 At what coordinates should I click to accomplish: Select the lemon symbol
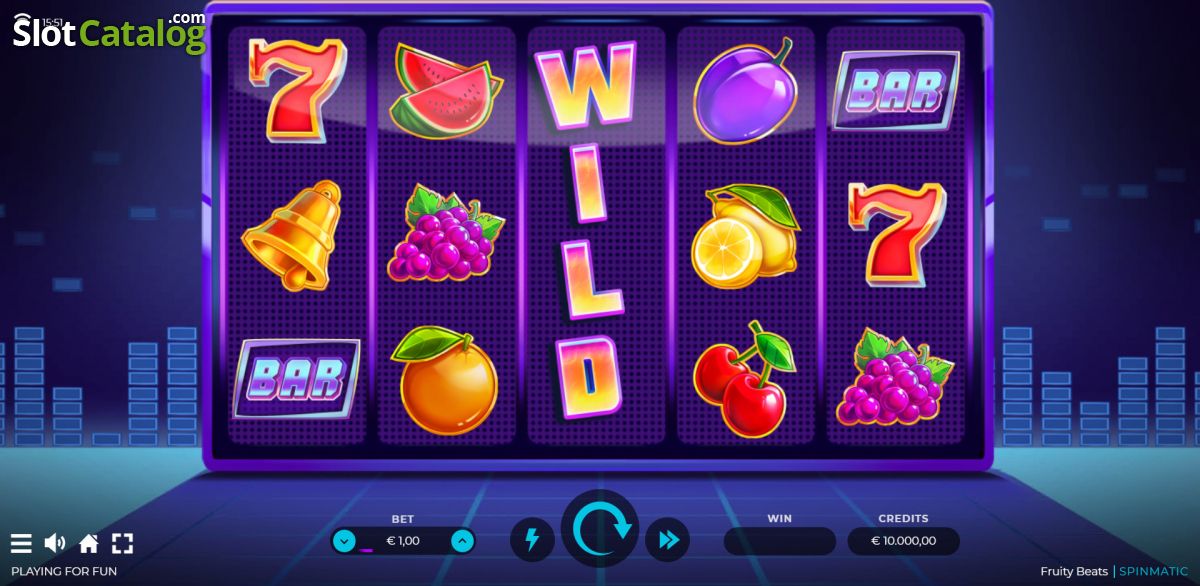click(x=745, y=236)
